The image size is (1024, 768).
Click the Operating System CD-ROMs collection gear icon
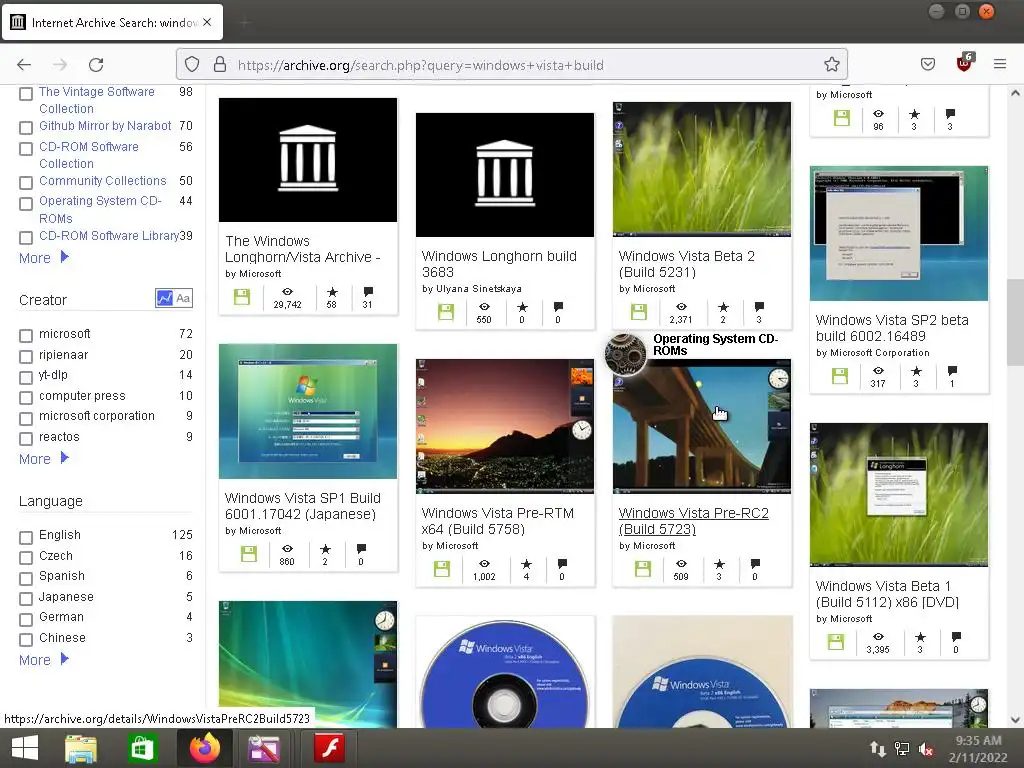[x=625, y=353]
